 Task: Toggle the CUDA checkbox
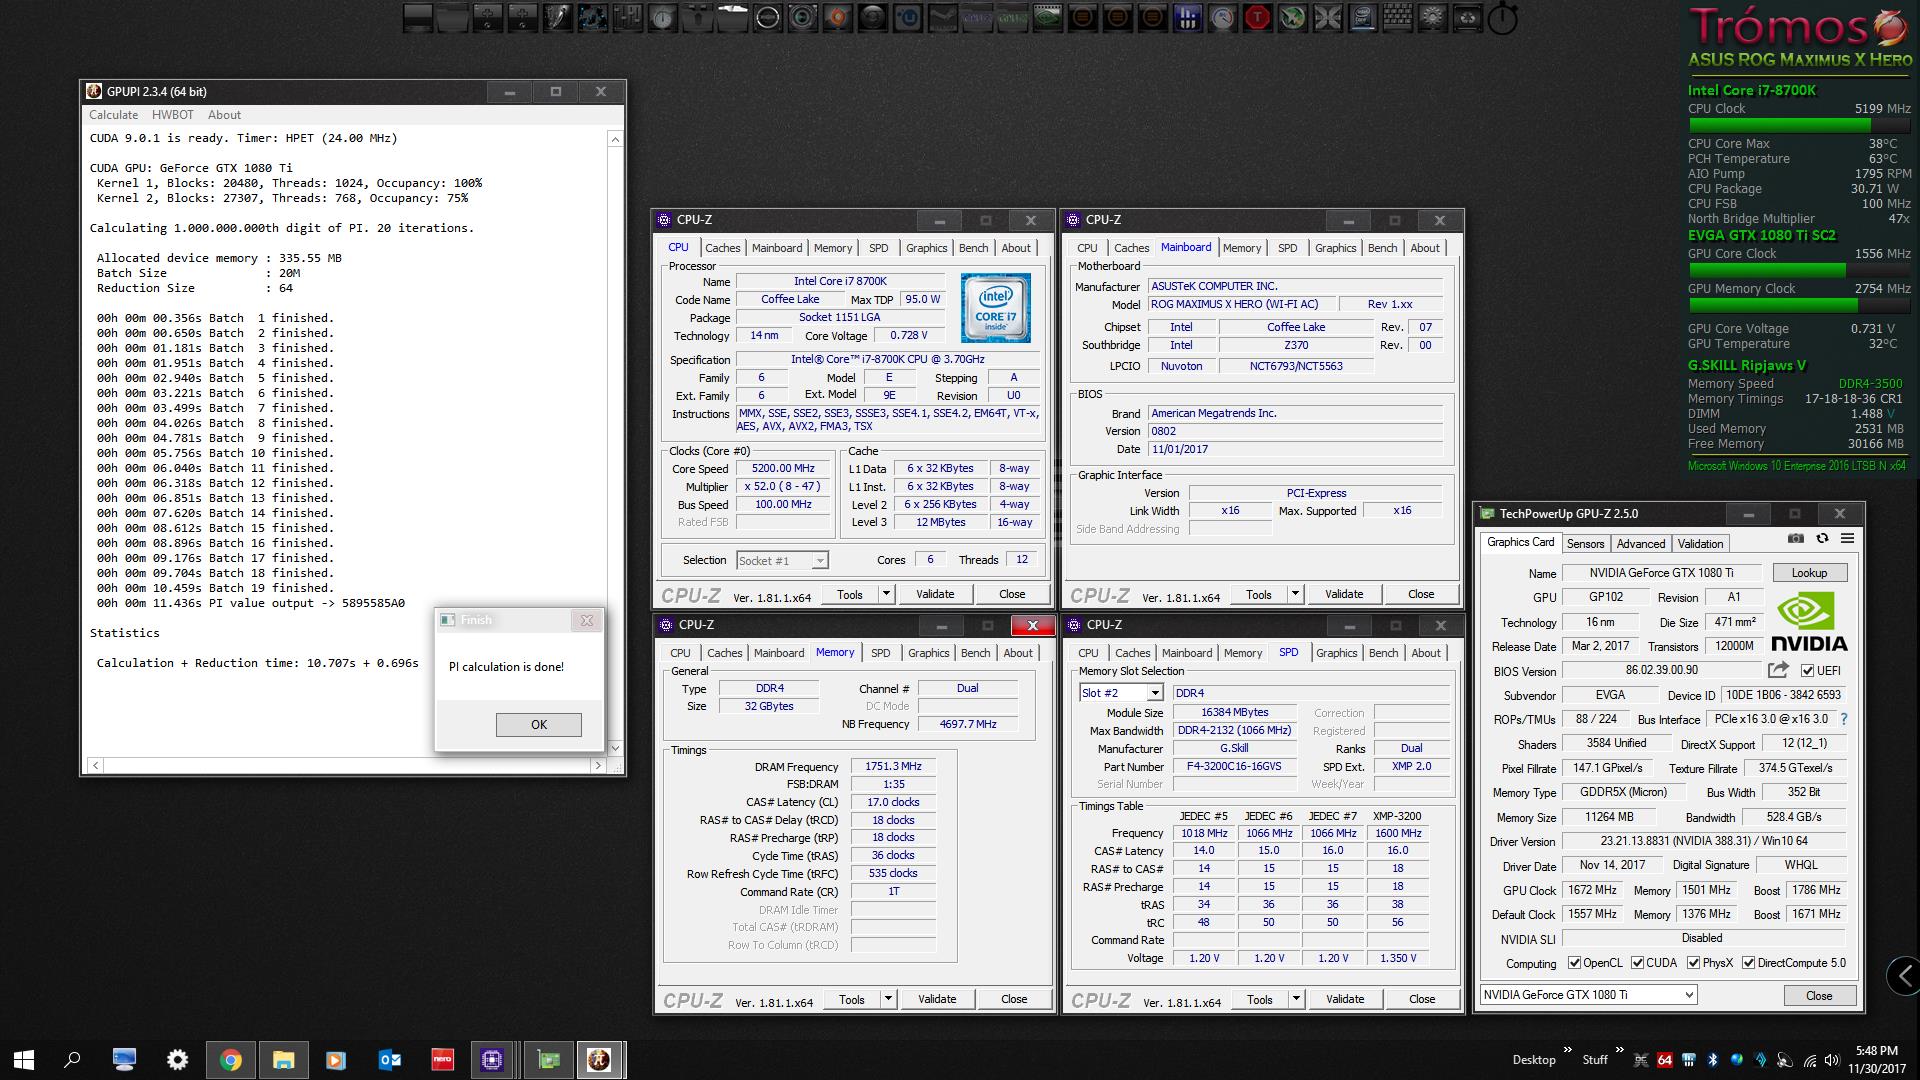(x=1637, y=963)
